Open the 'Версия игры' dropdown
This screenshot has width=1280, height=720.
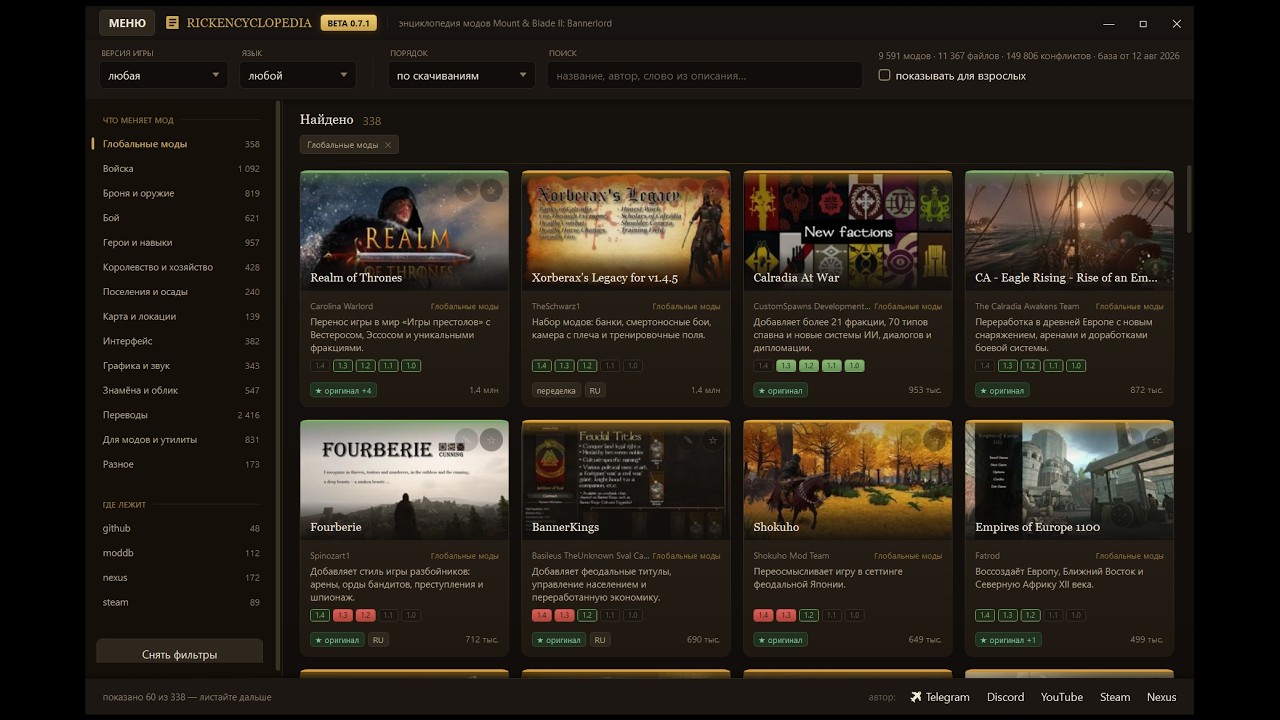(164, 75)
